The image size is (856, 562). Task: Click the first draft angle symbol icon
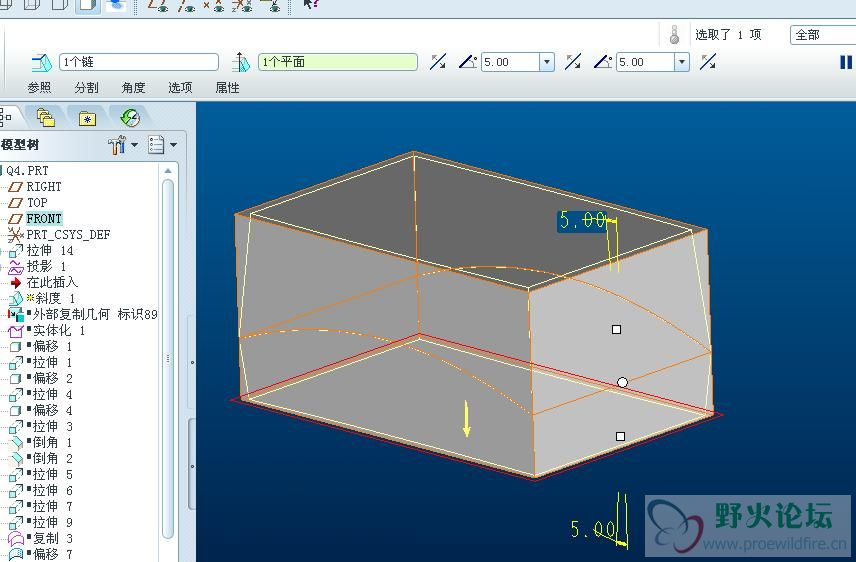coord(467,62)
